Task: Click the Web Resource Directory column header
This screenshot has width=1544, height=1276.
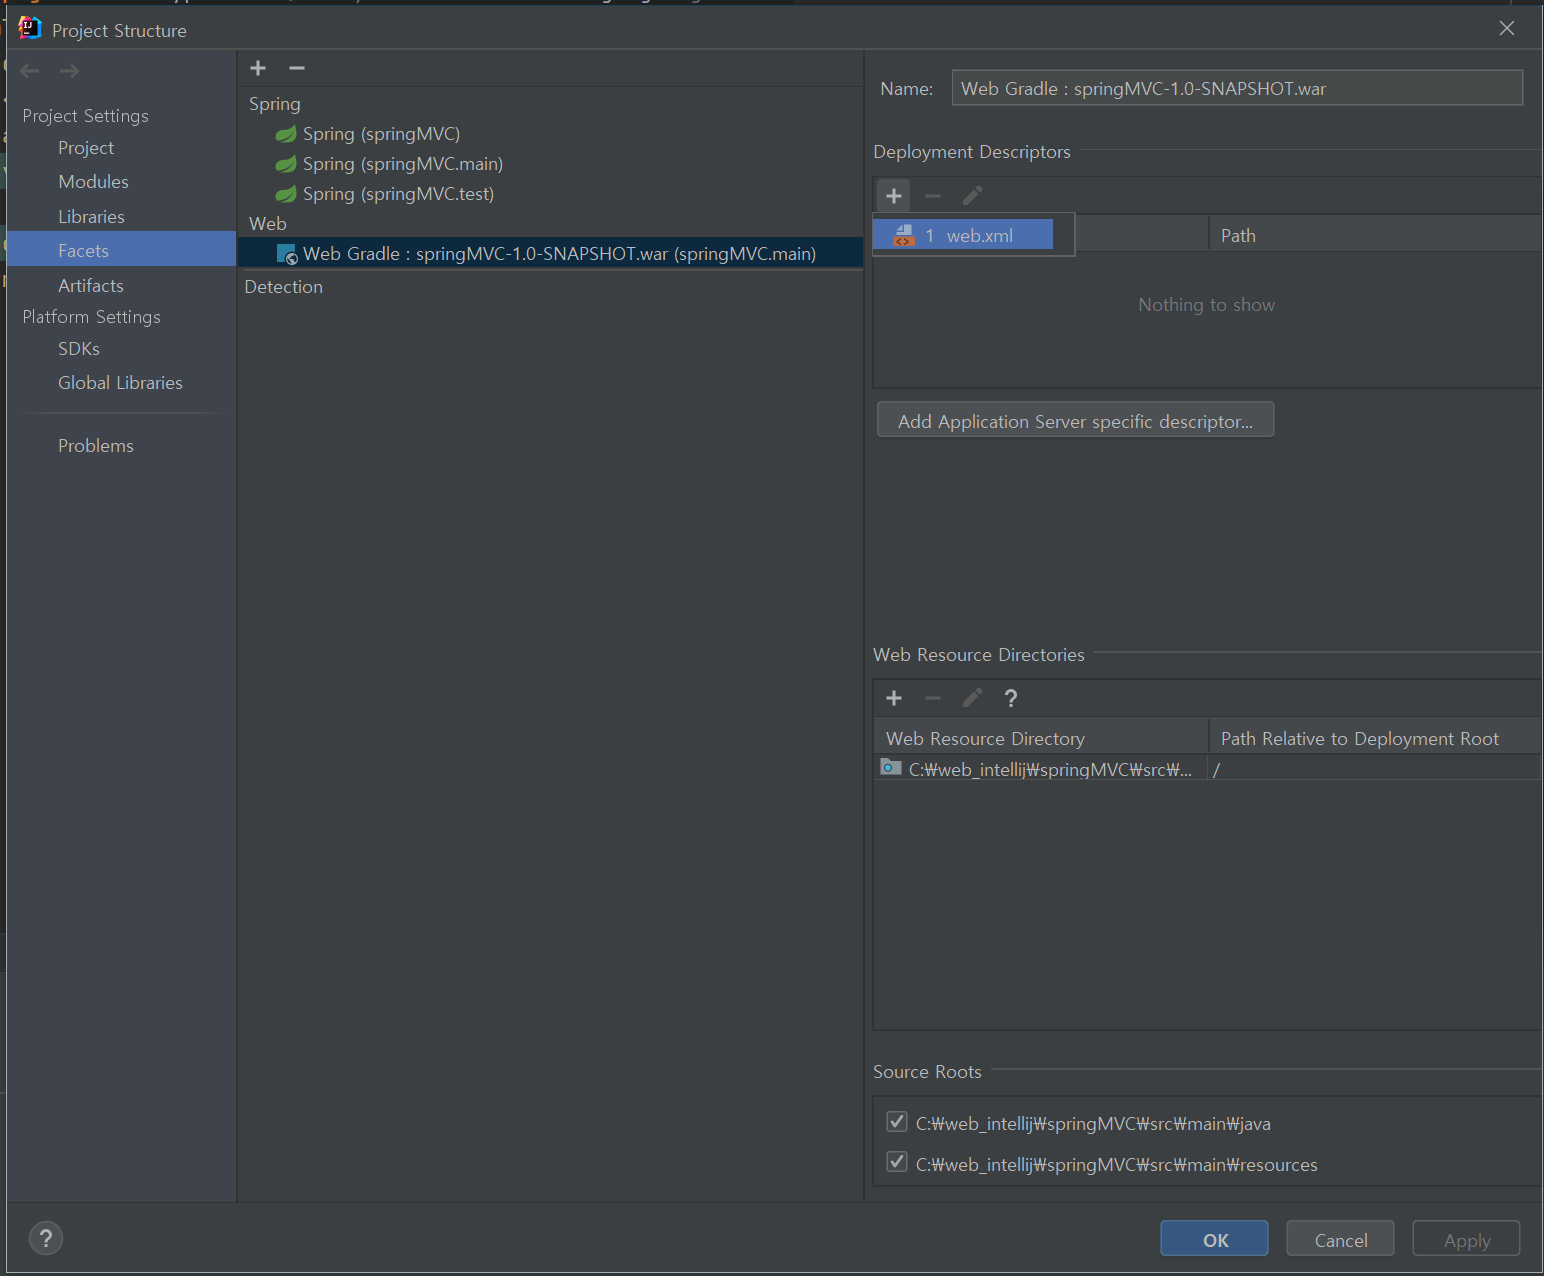Action: click(1041, 738)
